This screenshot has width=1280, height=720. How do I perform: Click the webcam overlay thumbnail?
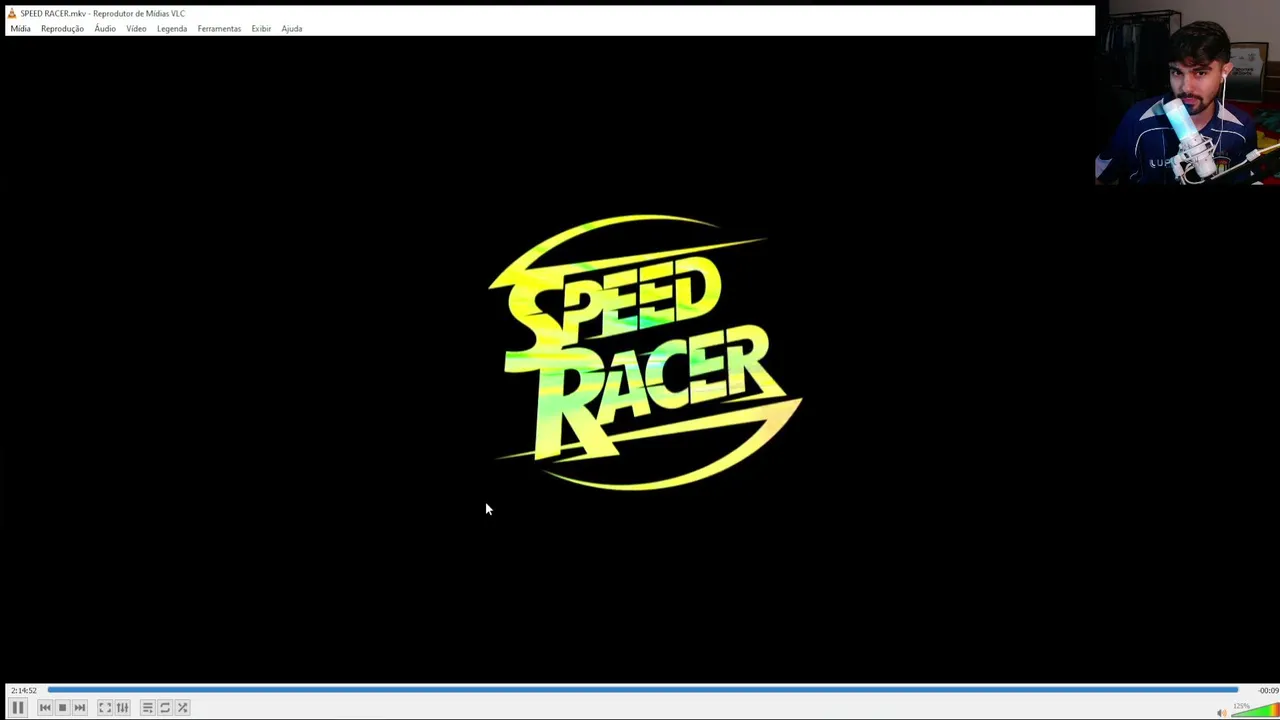(1187, 93)
